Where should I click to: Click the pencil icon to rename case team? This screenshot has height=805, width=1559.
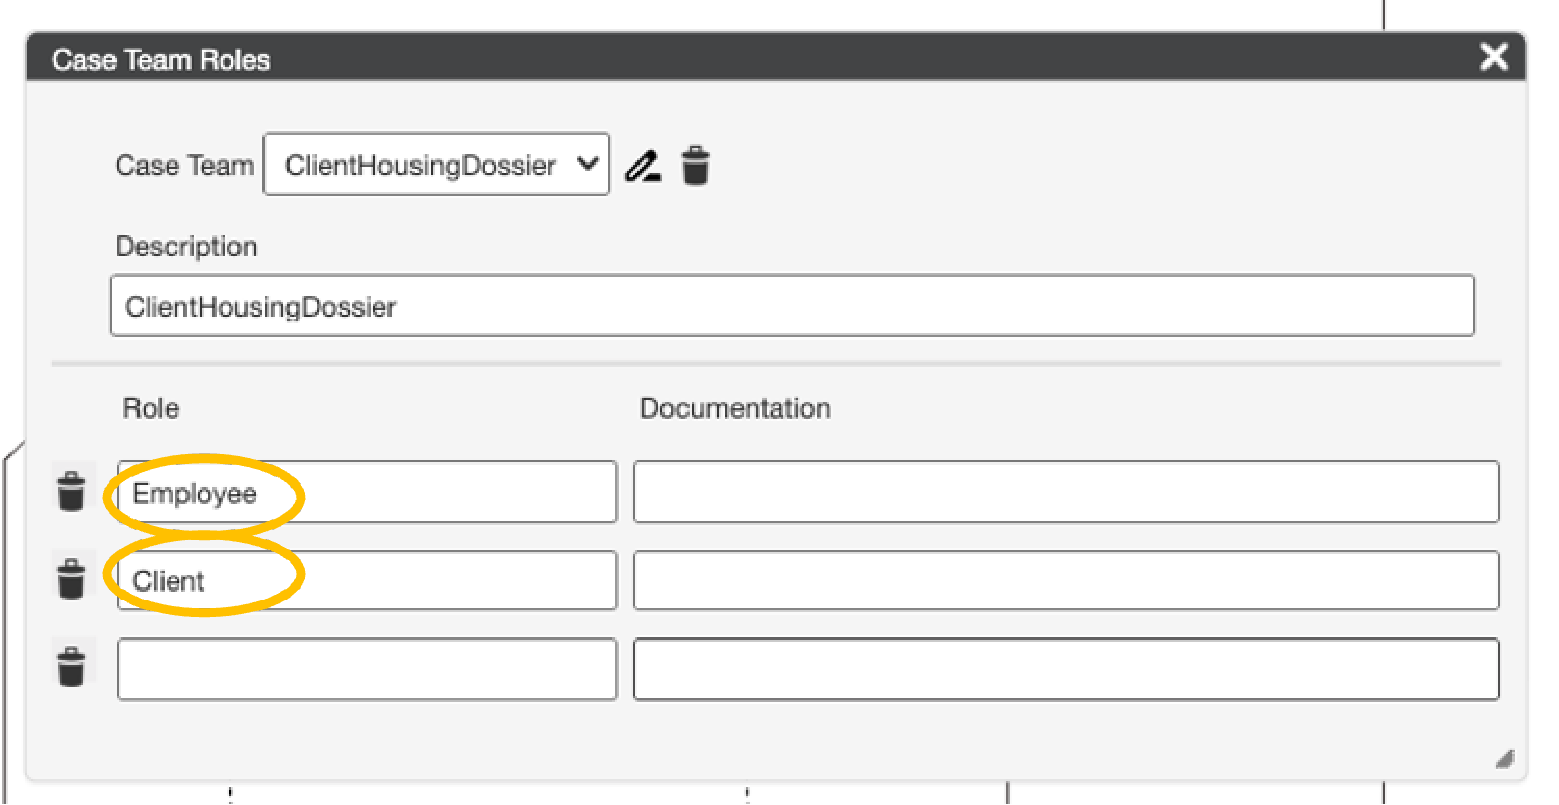coord(642,165)
